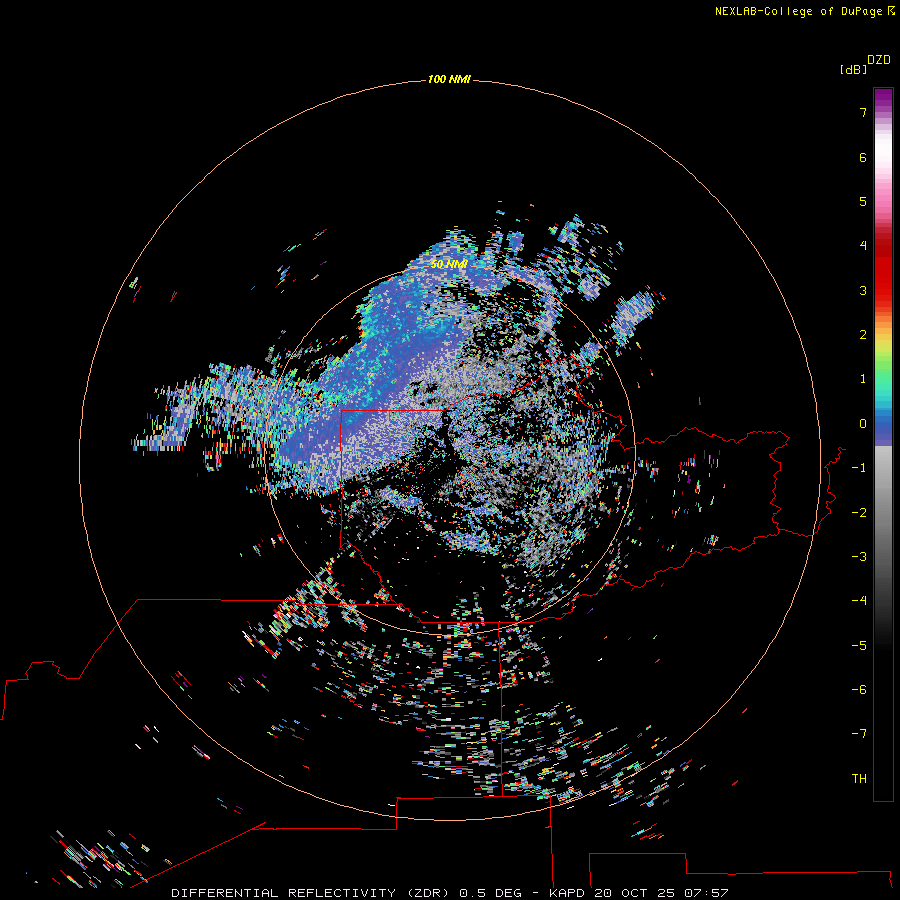Click the -2 value on color scale
The image size is (900, 900).
[859, 513]
